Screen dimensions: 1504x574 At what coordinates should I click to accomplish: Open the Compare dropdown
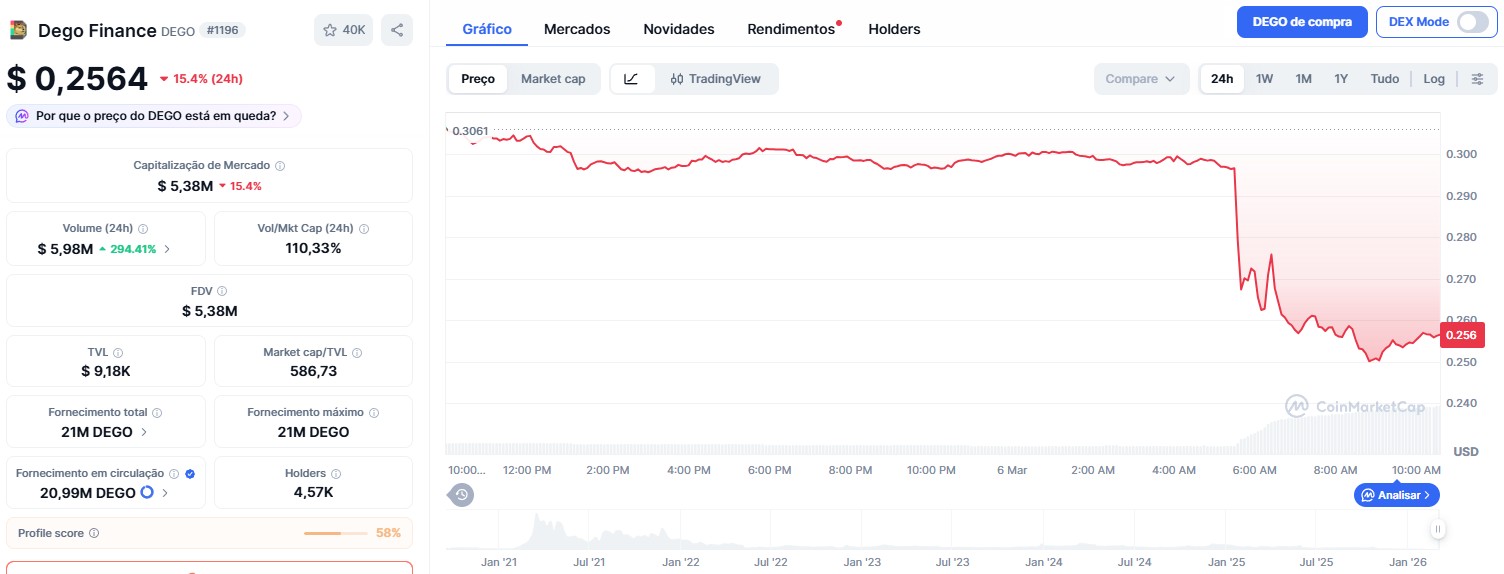click(x=1140, y=79)
